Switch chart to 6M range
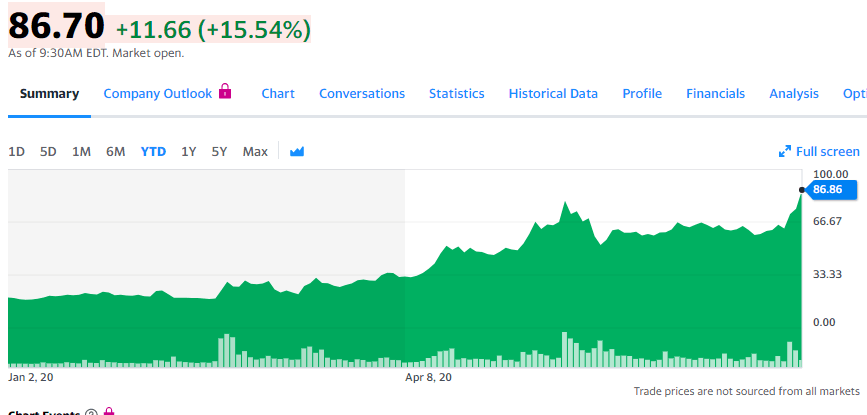The width and height of the screenshot is (867, 415). (x=115, y=152)
